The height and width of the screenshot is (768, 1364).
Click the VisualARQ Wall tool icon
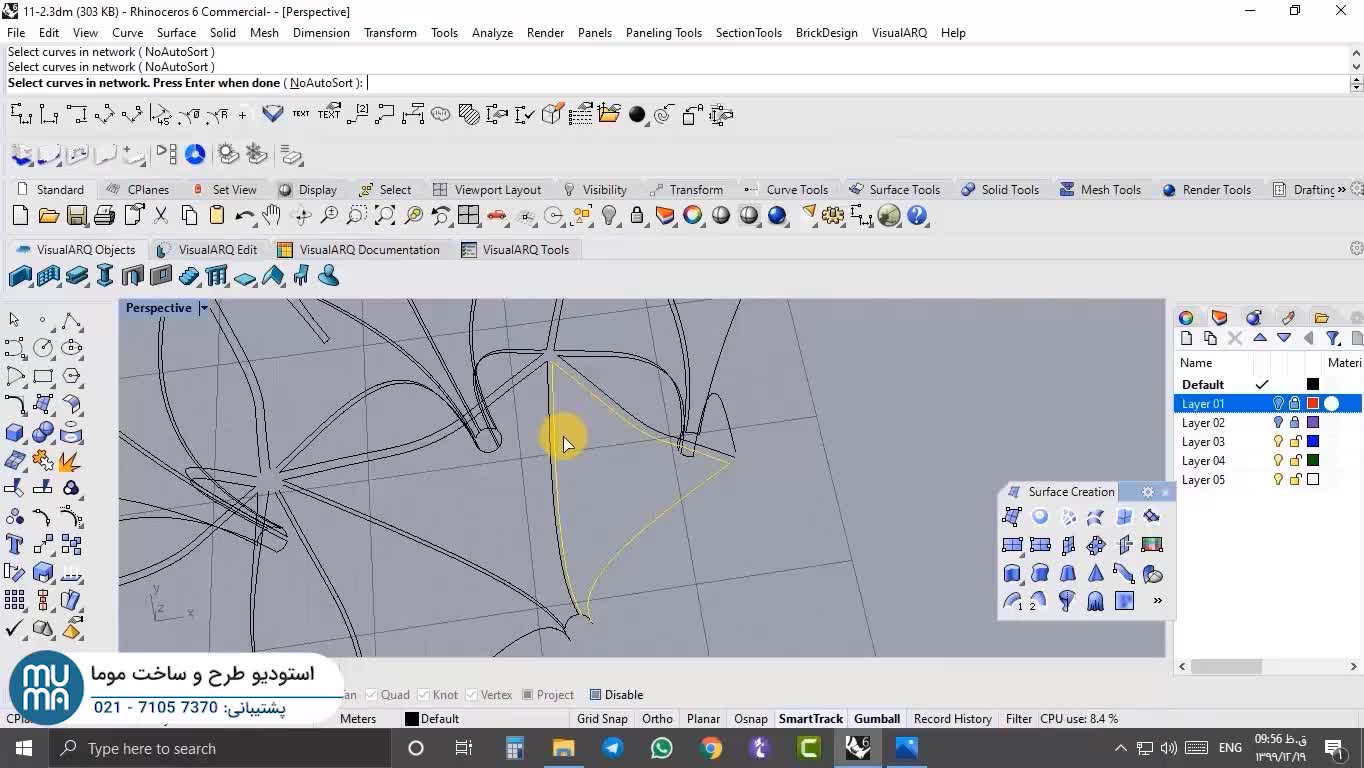(20, 277)
